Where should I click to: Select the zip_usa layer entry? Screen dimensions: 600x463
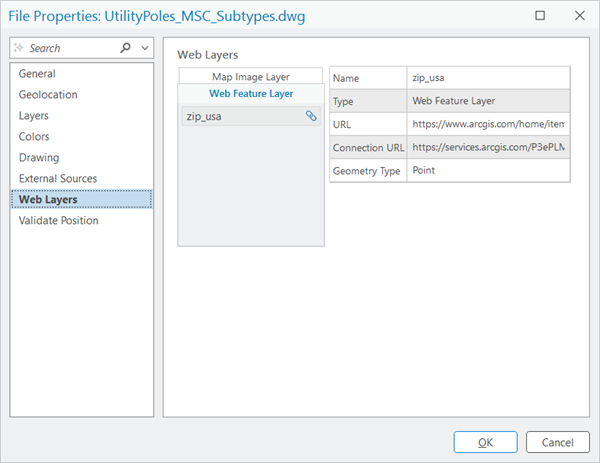240,117
